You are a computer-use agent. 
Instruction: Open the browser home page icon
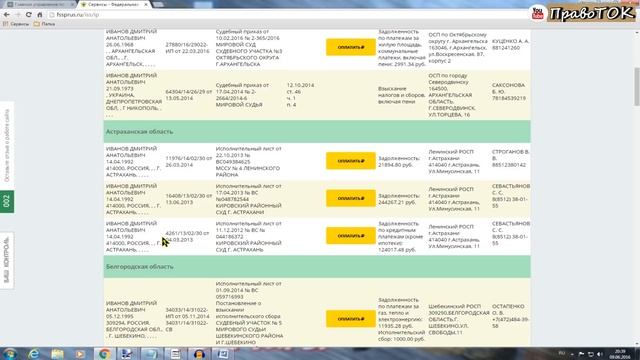tap(40, 15)
